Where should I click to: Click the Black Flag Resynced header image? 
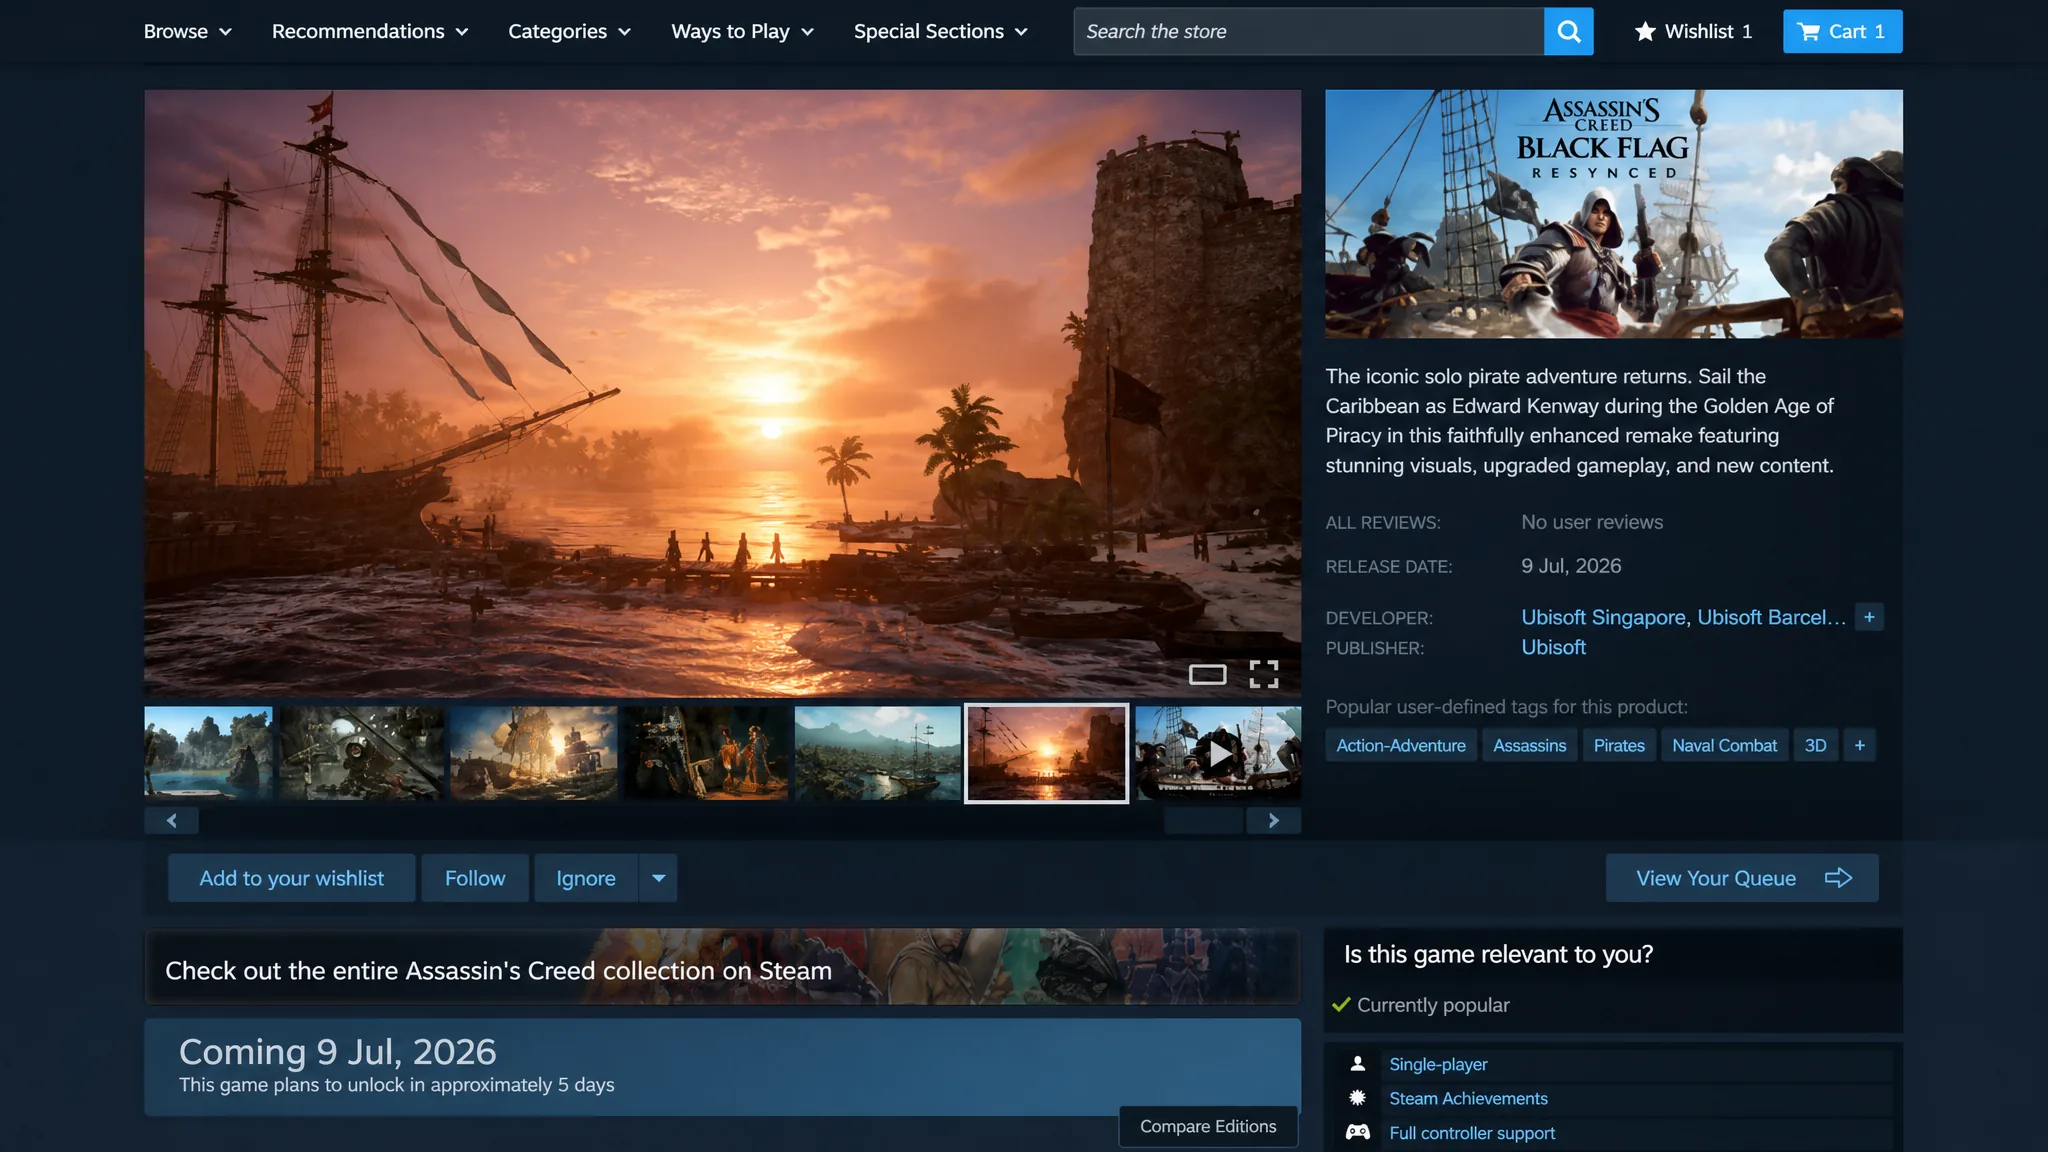pos(1614,214)
